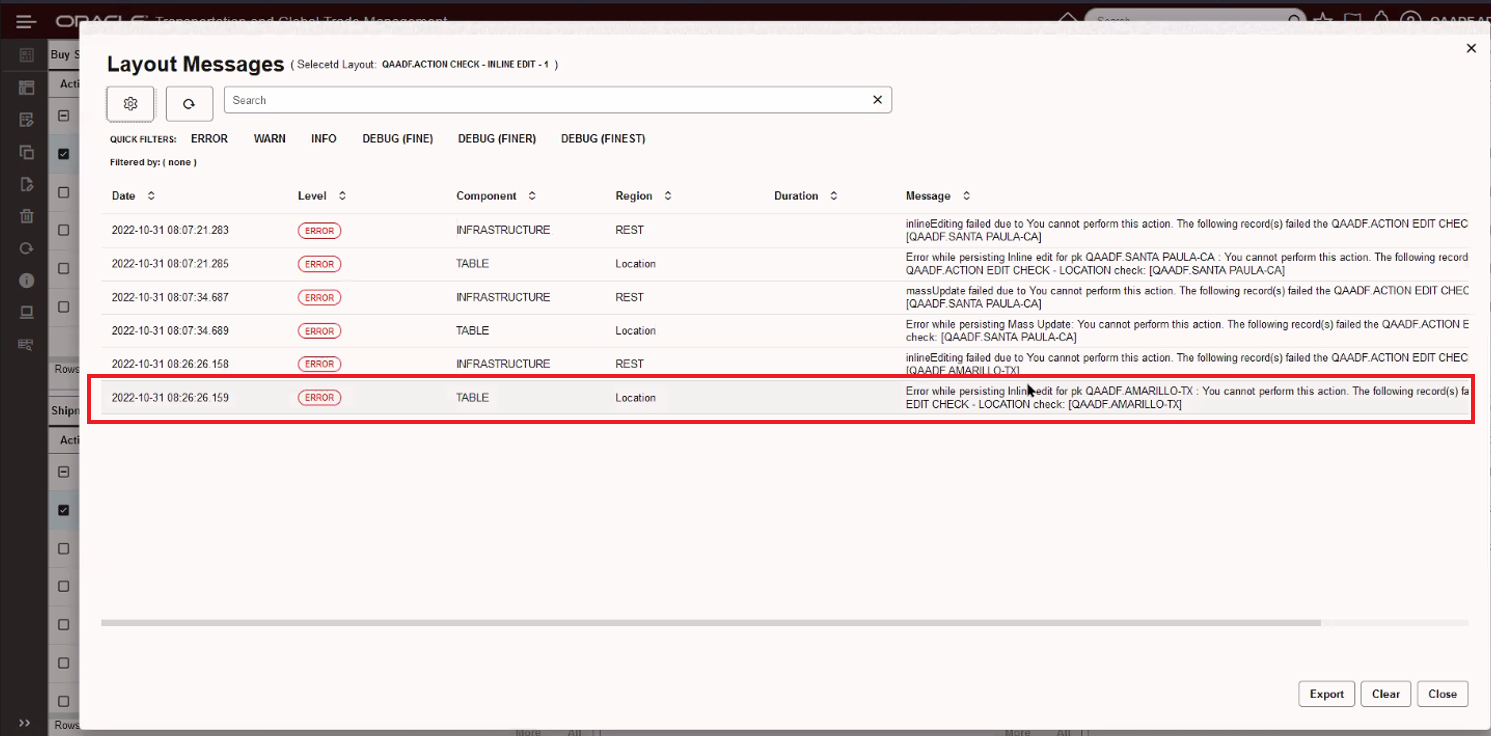Screen dimensions: 1491x736
Task: Sort by the Message column chevron
Action: [964, 196]
